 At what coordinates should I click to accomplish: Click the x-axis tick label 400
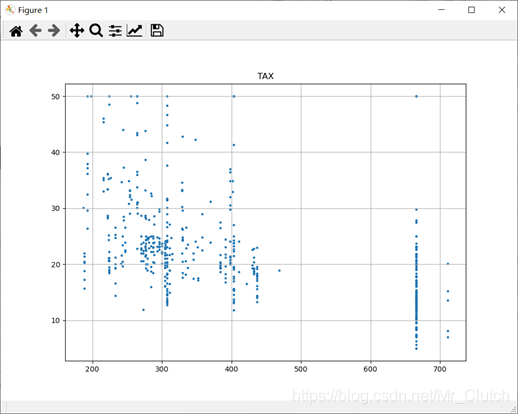[x=231, y=369]
